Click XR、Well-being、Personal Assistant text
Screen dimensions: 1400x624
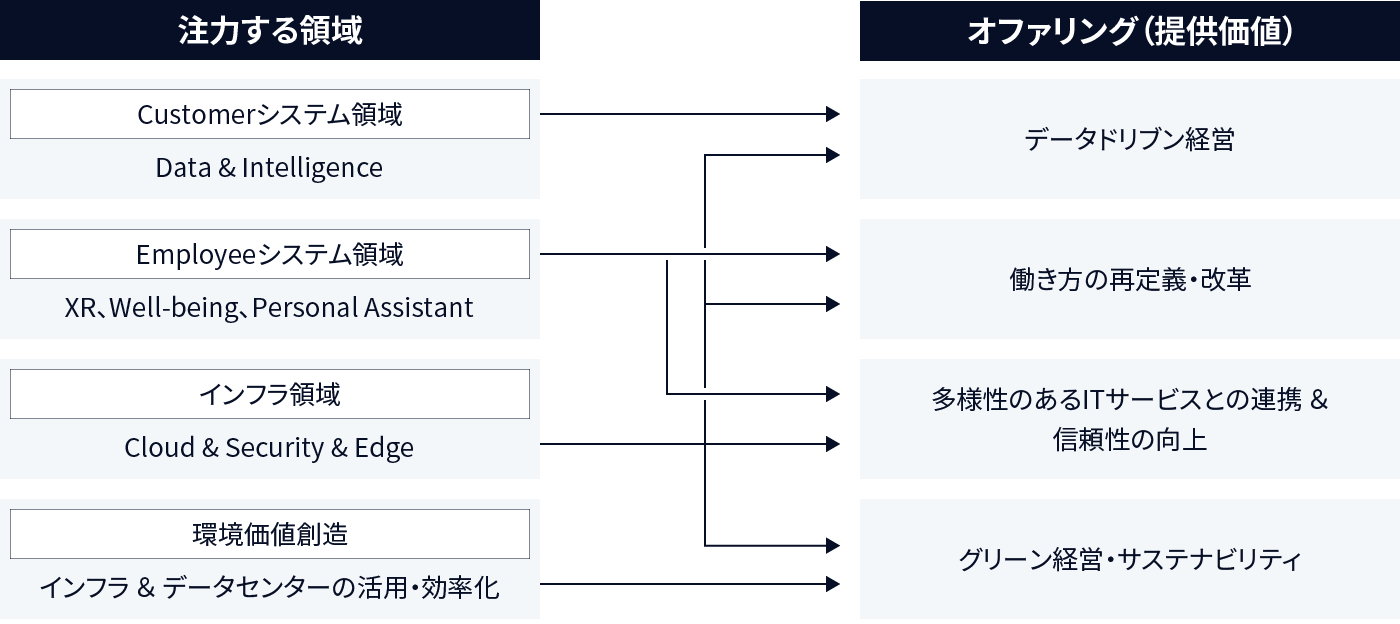coord(269,308)
